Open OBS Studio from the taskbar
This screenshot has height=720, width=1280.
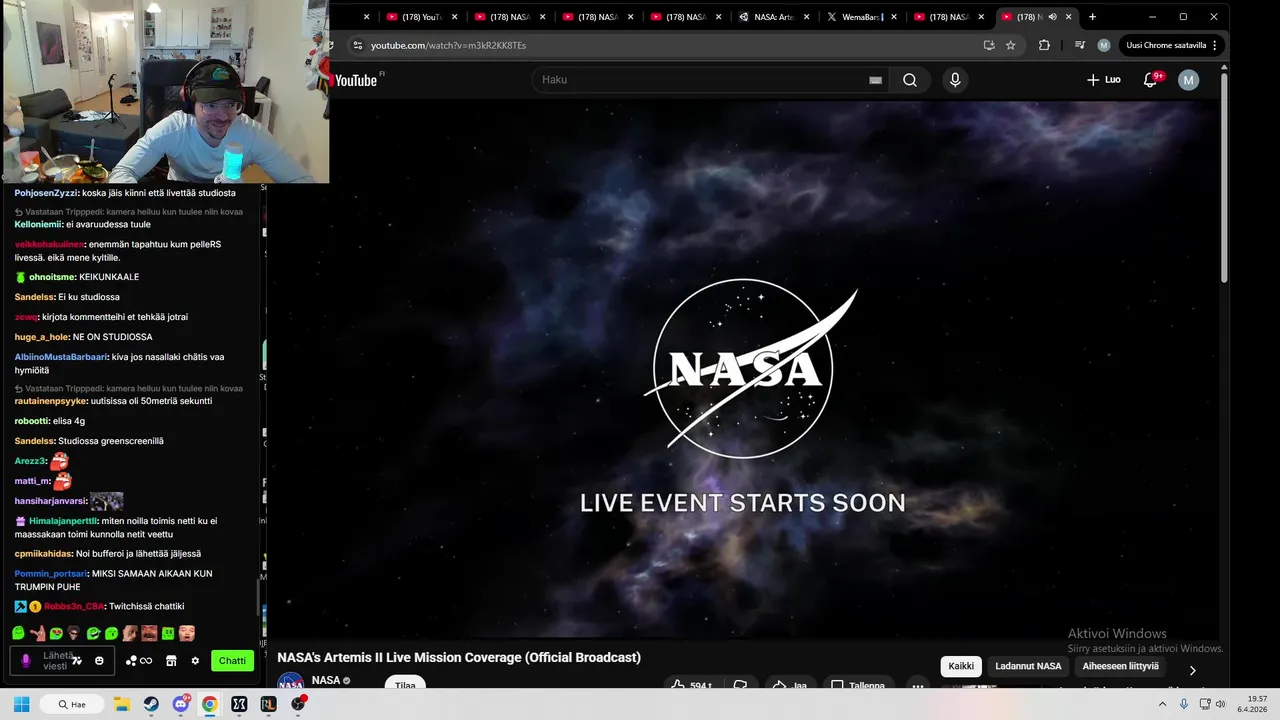(298, 704)
